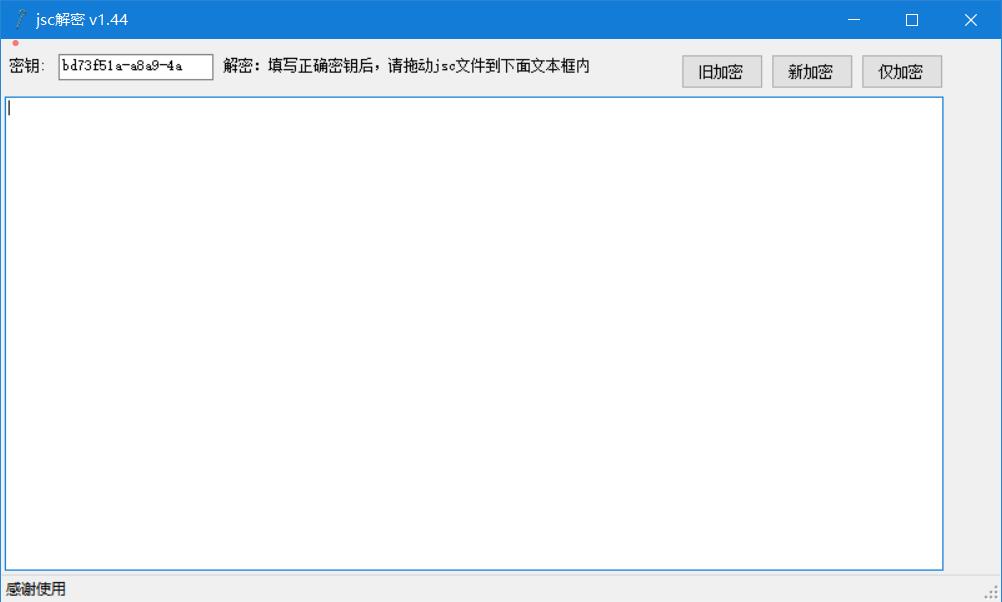Click the 新加密 button
This screenshot has width=1002, height=602.
point(812,72)
